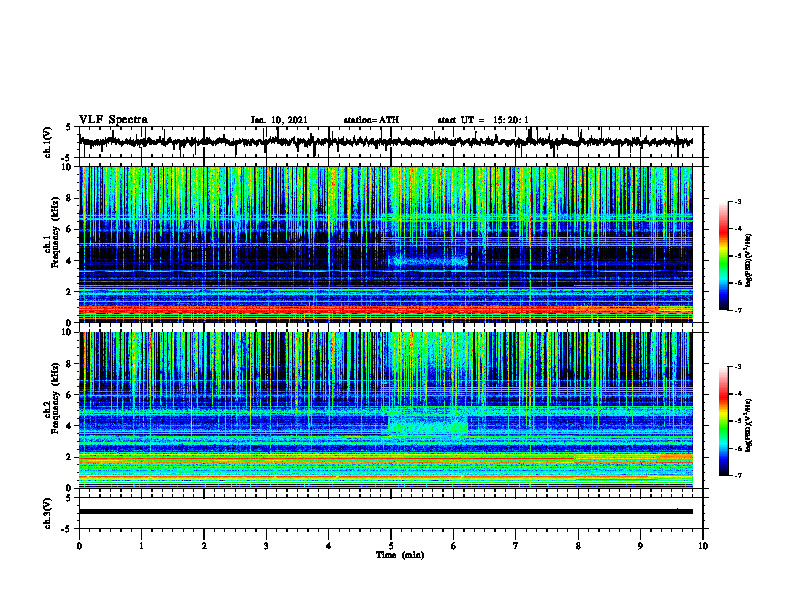Click time axis tick label 5
This screenshot has width=792, height=612.
point(391,546)
